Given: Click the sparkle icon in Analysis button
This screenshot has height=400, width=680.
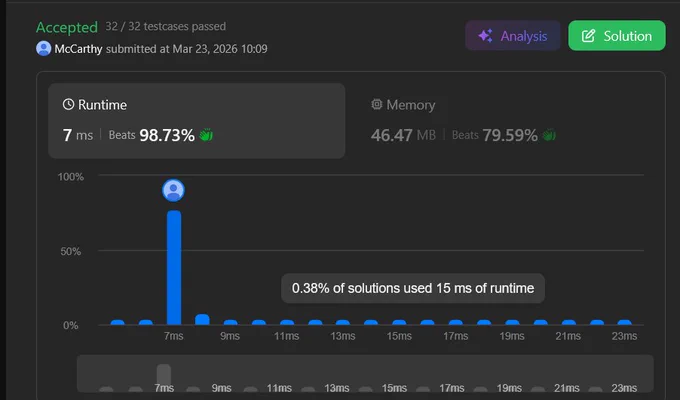Looking at the screenshot, I should (485, 36).
